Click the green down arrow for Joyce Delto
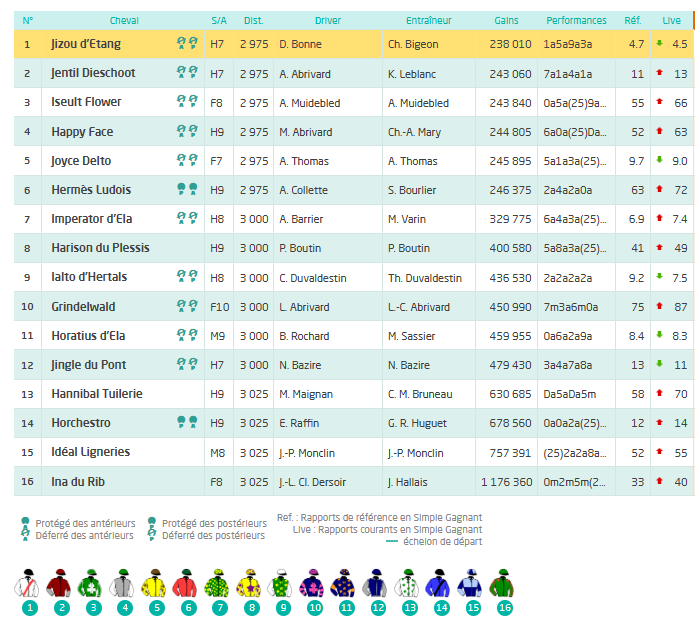The height and width of the screenshot is (644, 695). pyautogui.click(x=660, y=160)
